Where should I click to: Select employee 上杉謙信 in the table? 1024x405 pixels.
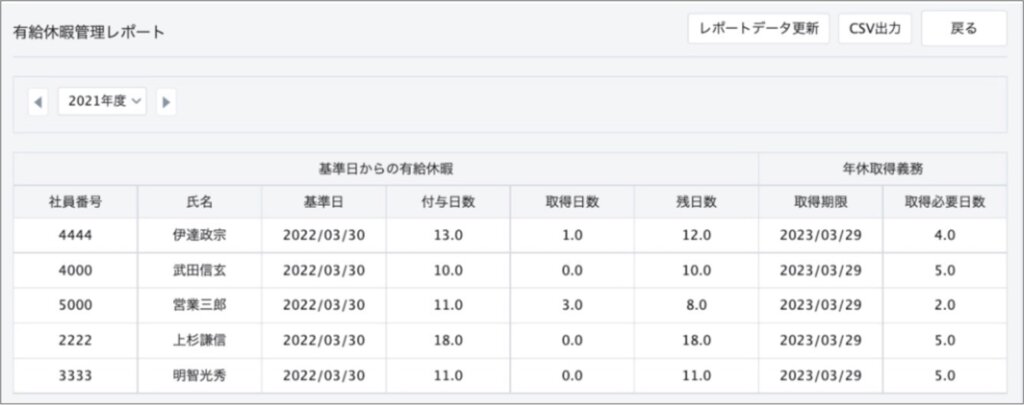[199, 340]
